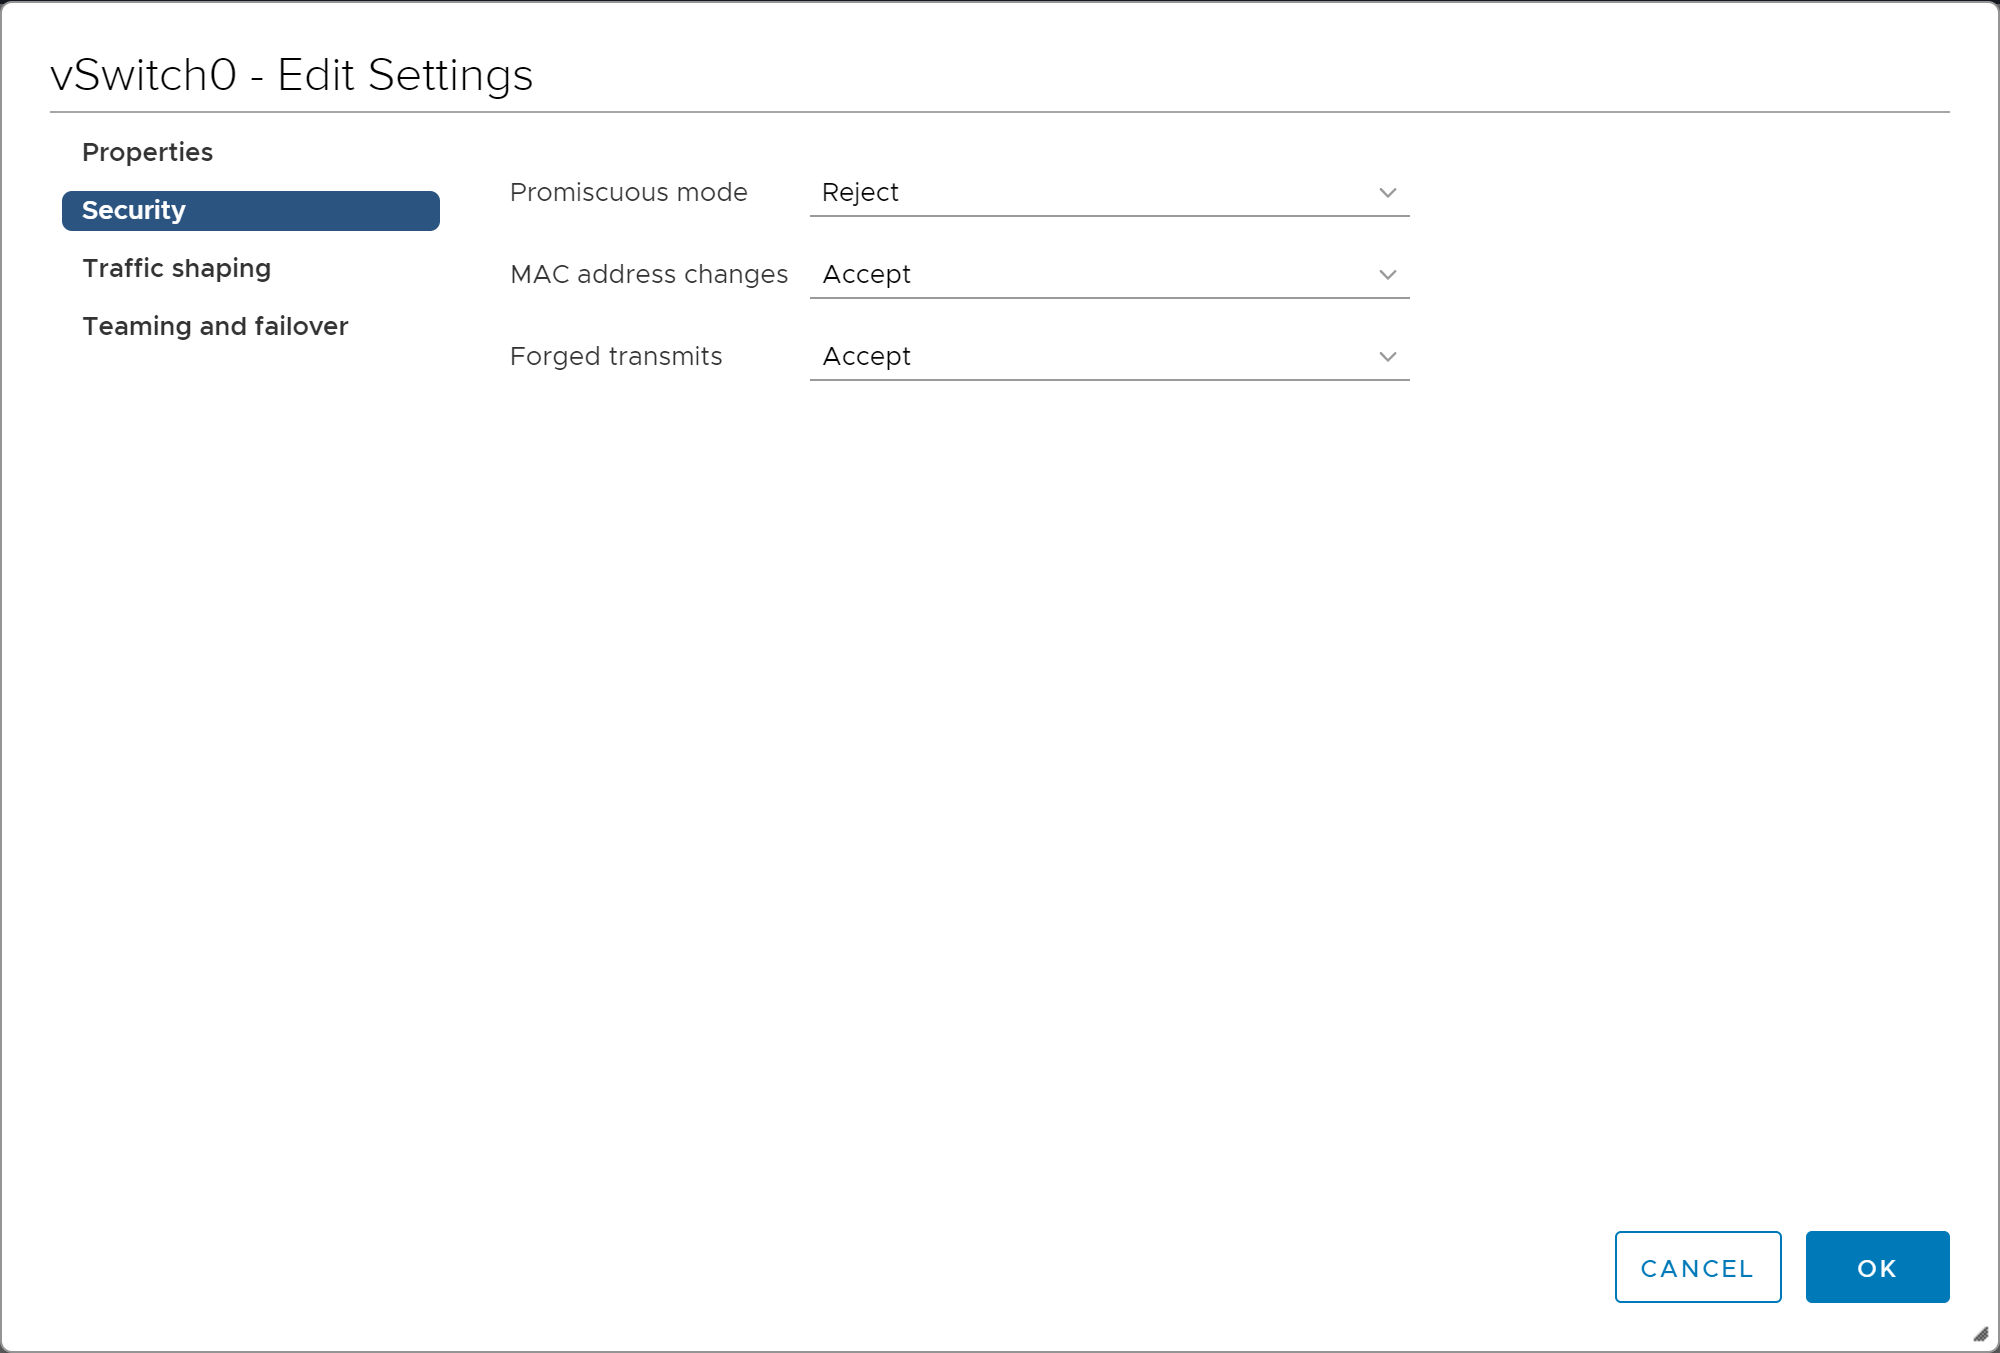Select Traffic shaping settings section
The height and width of the screenshot is (1353, 2000).
click(x=175, y=267)
